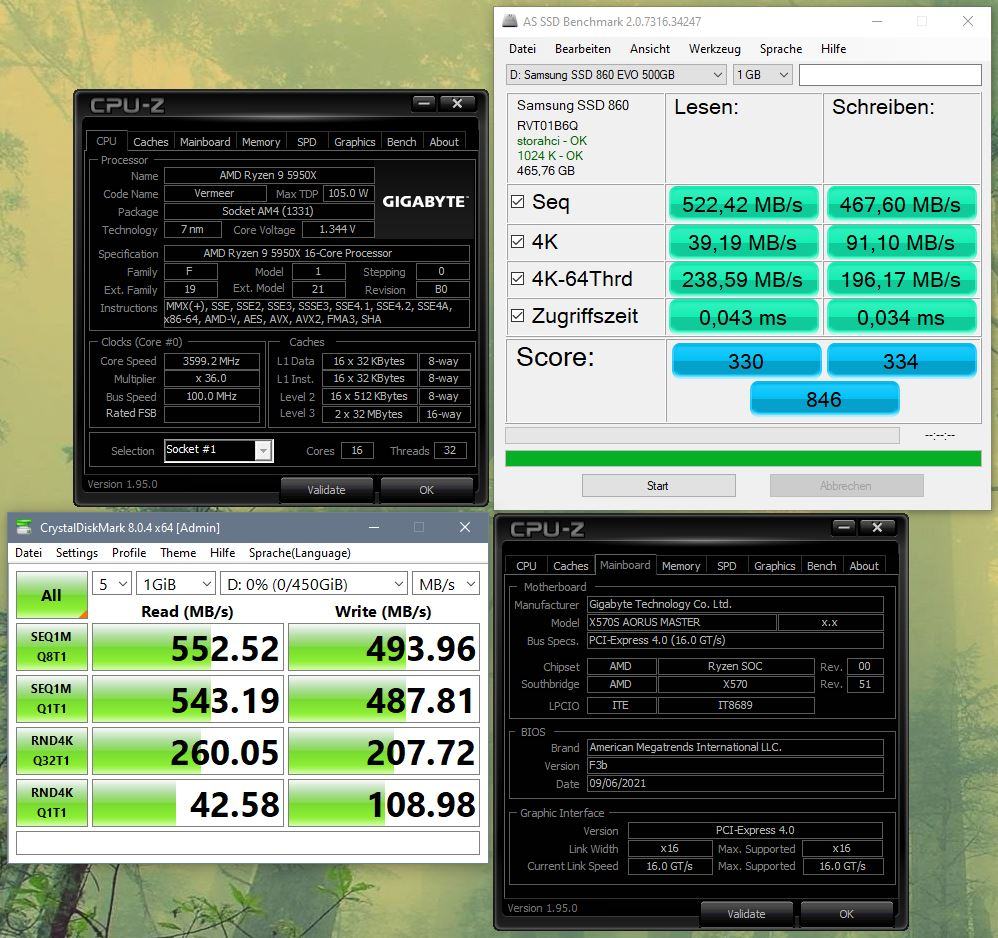
Task: Switch to CPU tab in bottom CPU-Z Mainboard window
Action: point(526,566)
